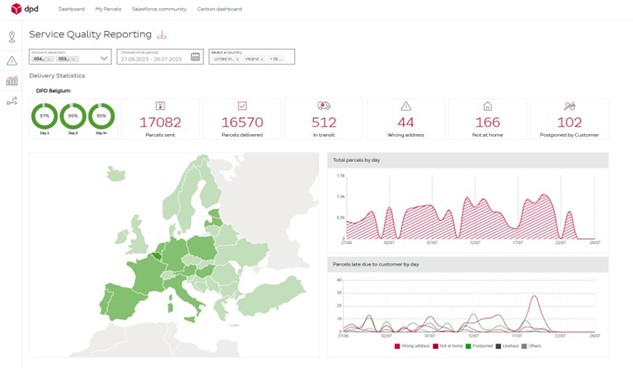Select the bar chart sidebar icon

click(x=12, y=81)
